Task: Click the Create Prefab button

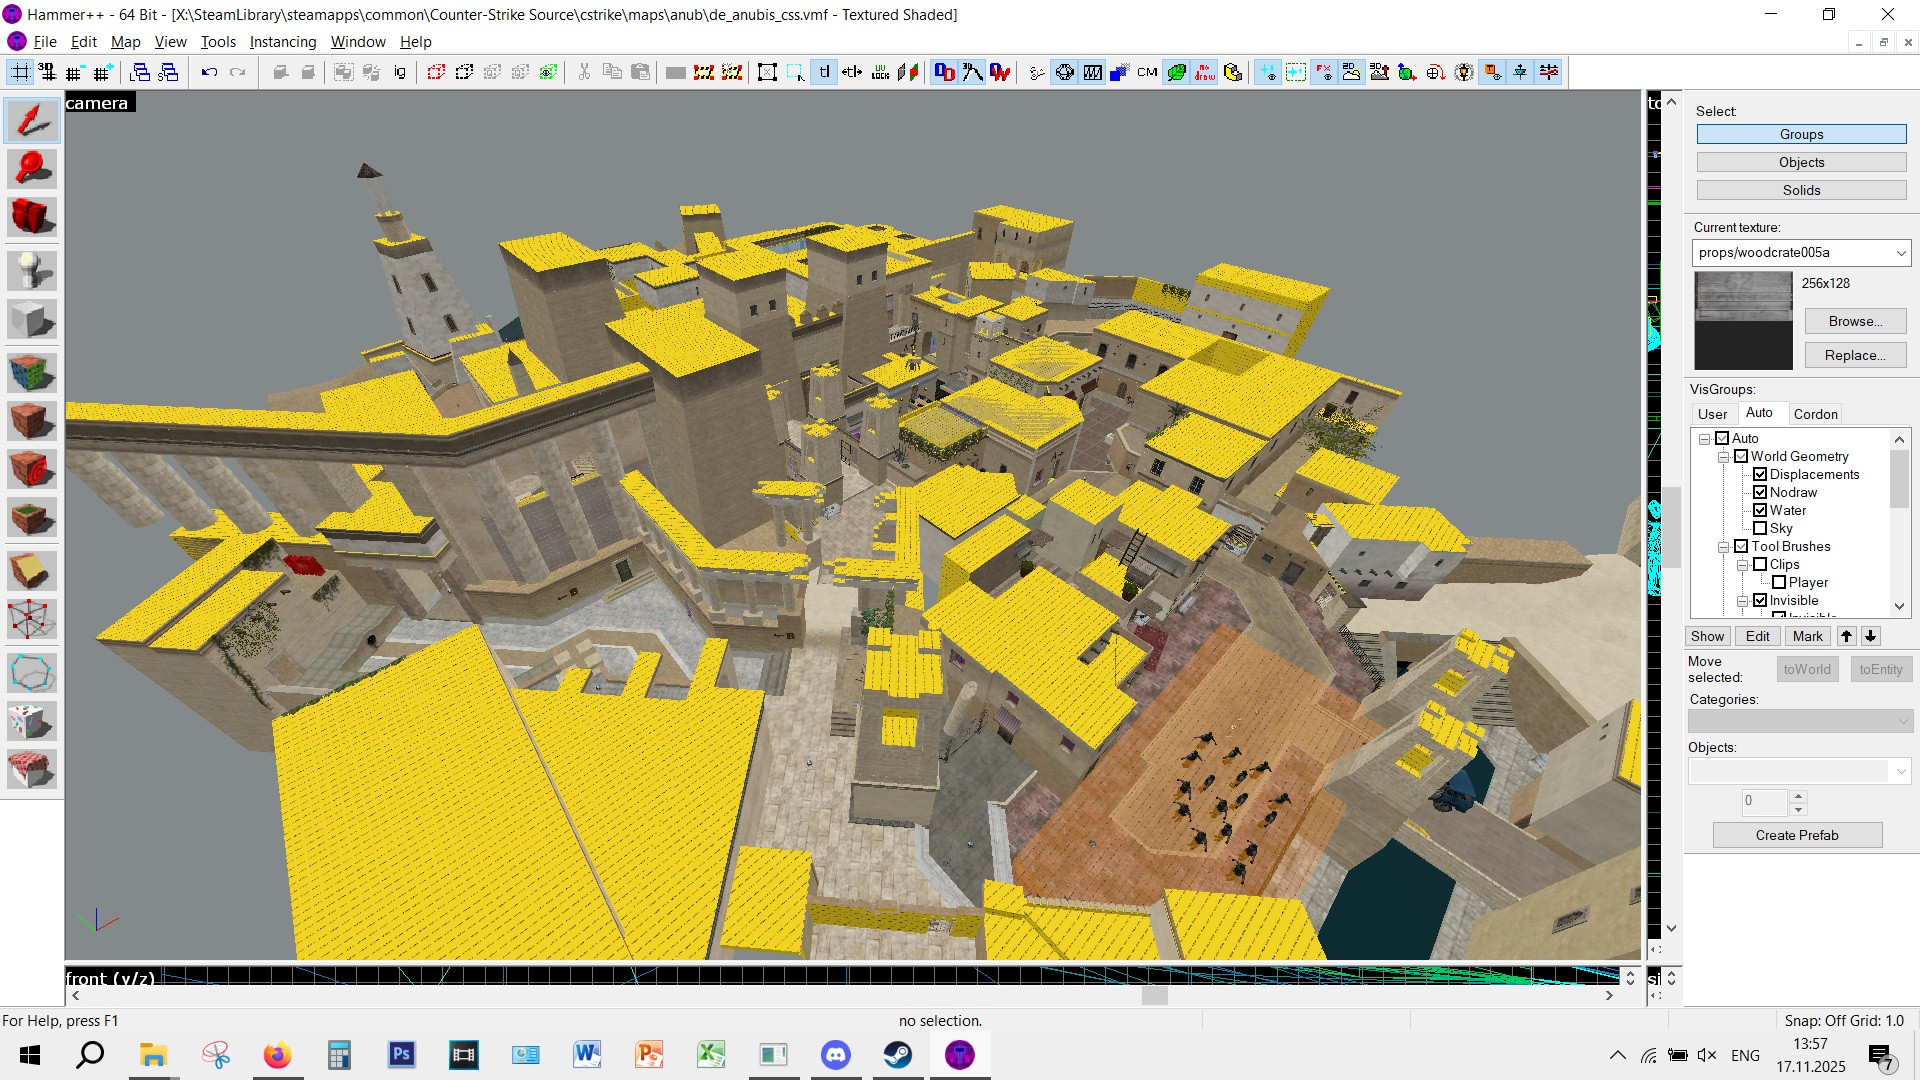Action: click(1797, 835)
